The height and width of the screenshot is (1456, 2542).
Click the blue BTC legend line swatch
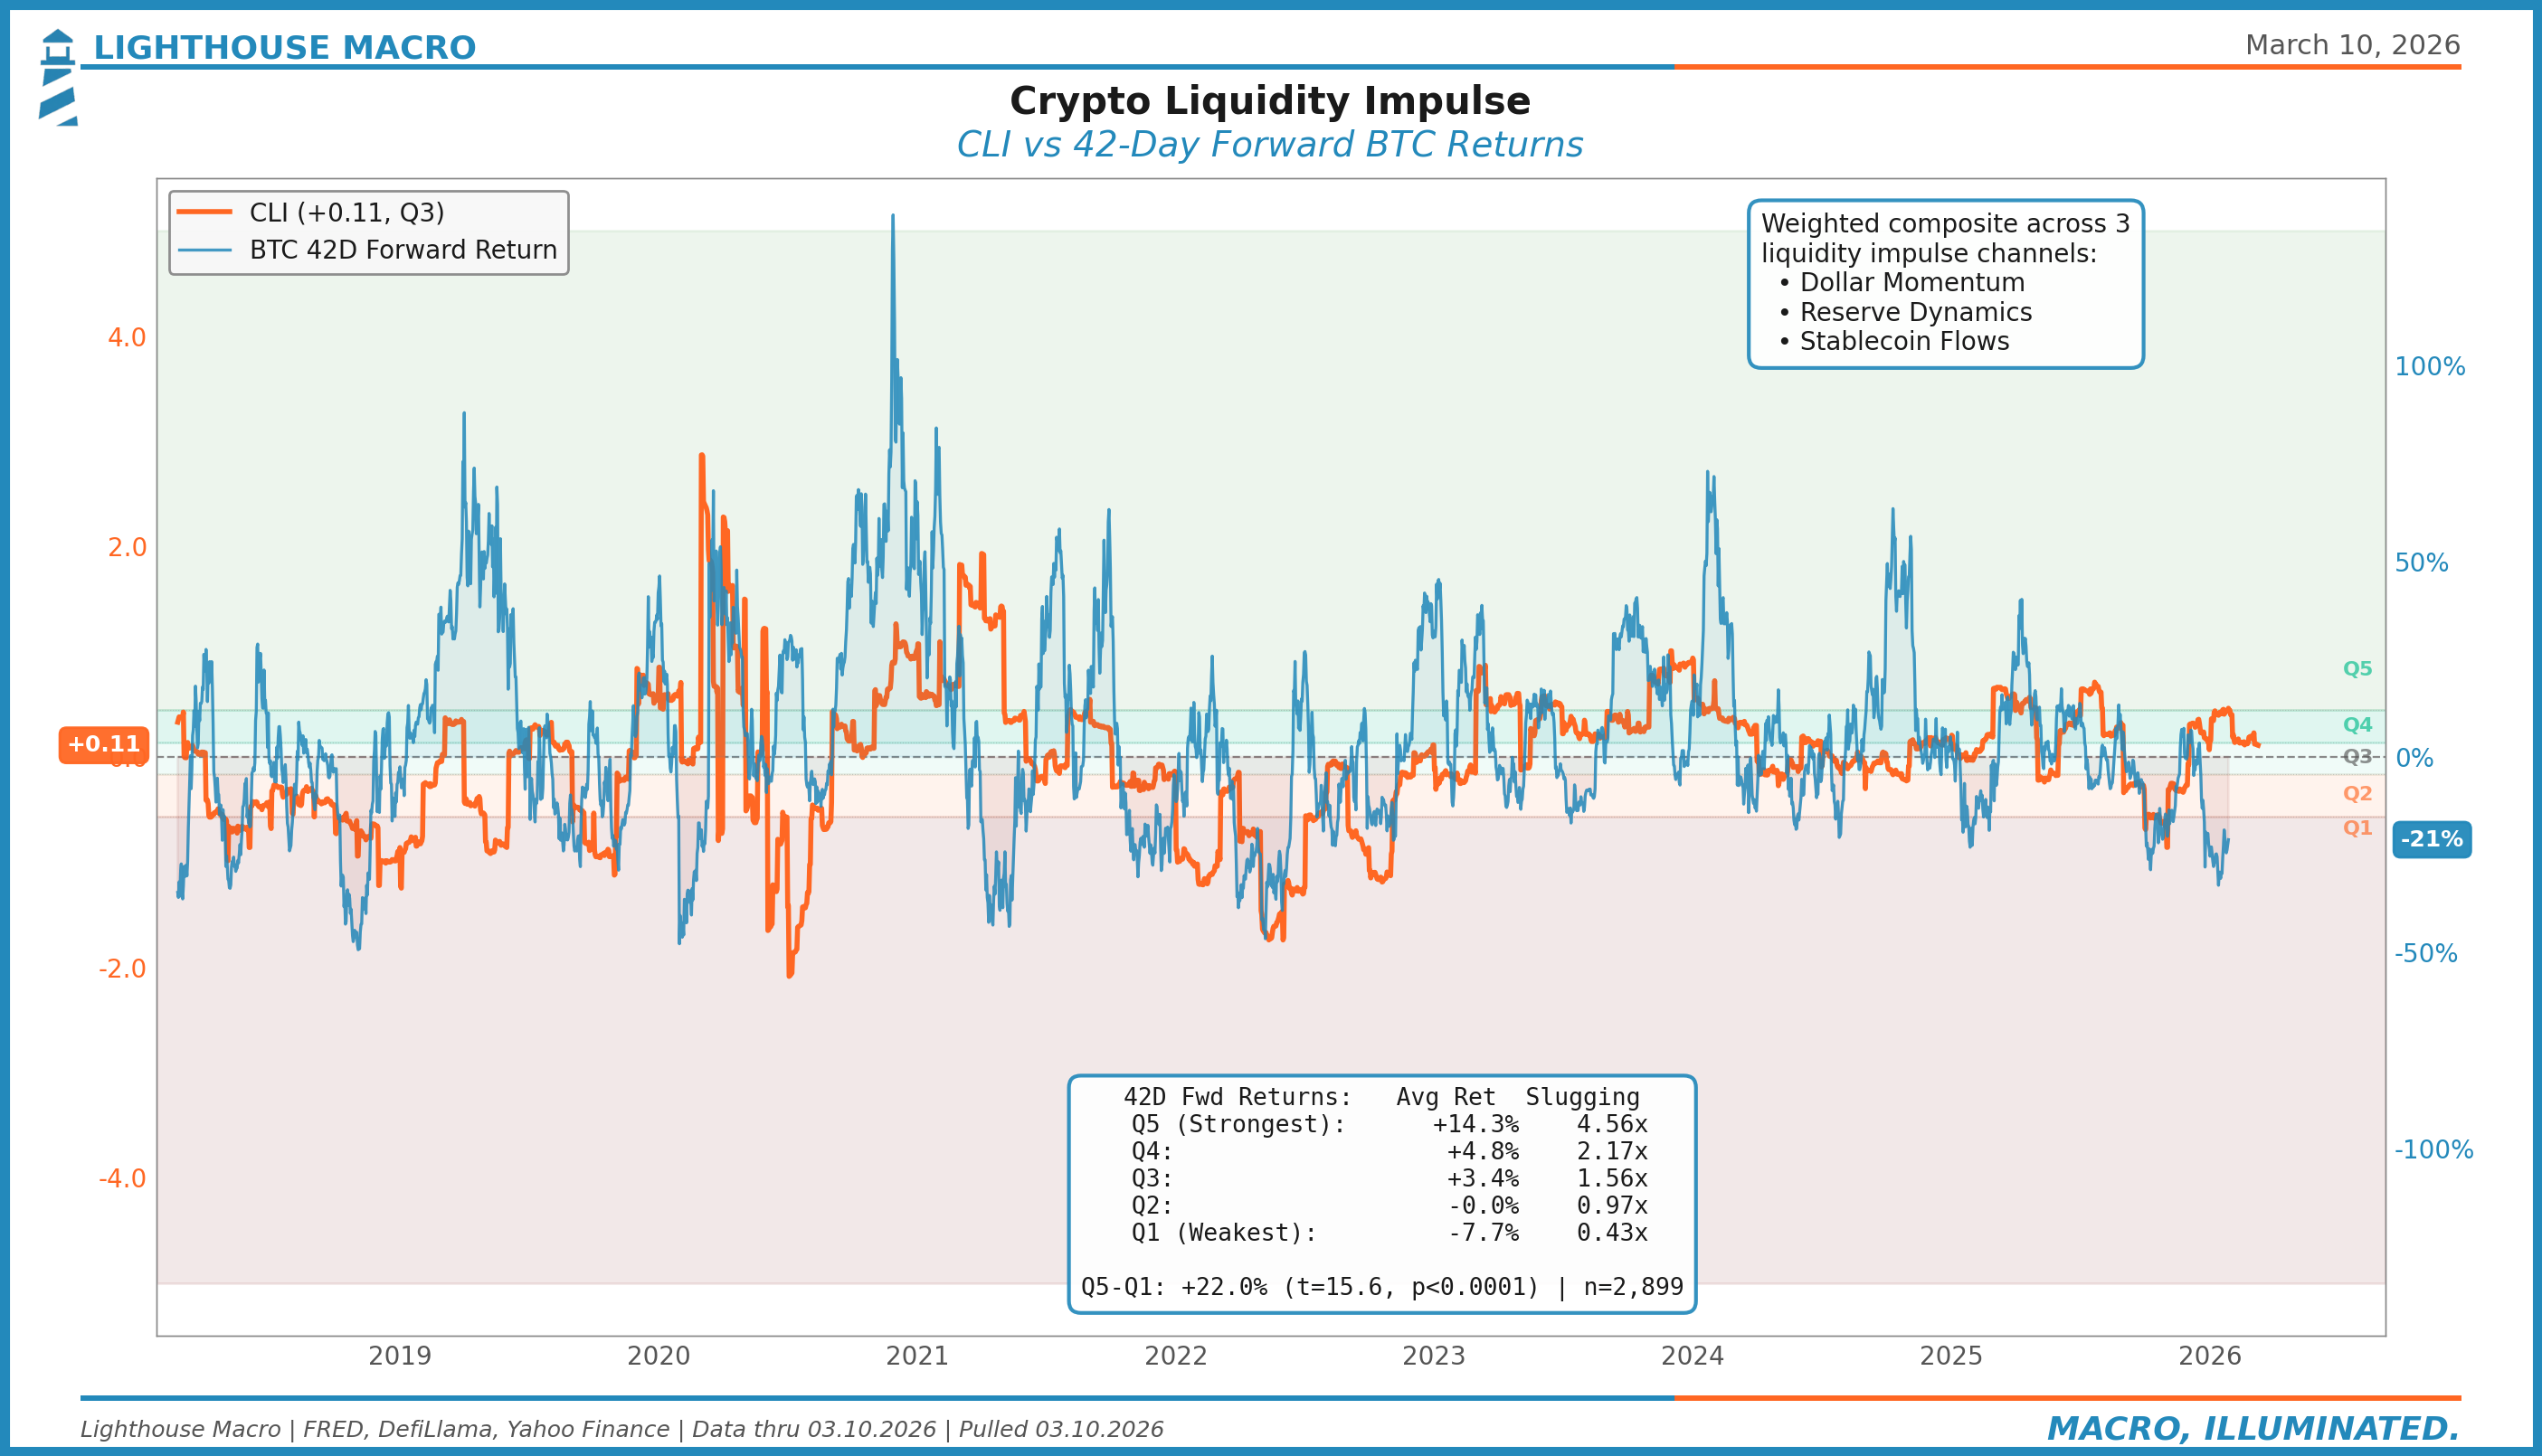coord(204,250)
